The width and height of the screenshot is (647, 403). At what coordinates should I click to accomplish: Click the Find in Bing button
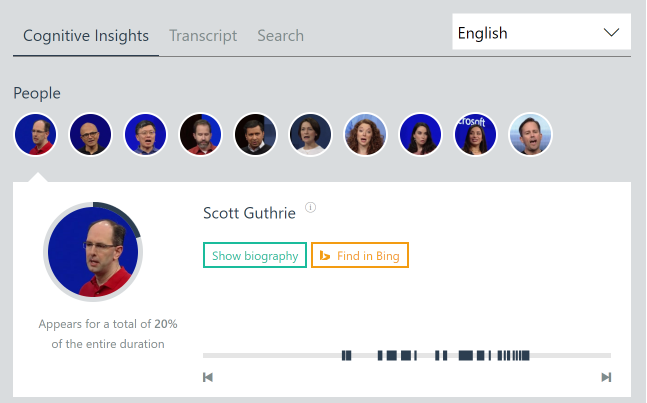pos(360,255)
